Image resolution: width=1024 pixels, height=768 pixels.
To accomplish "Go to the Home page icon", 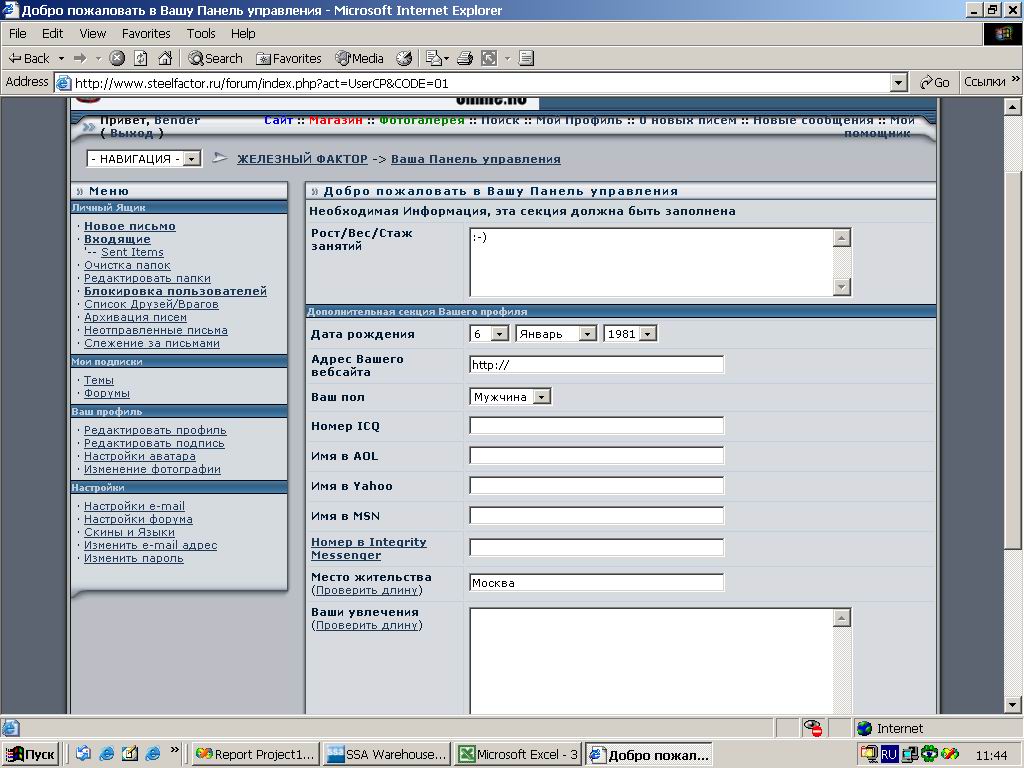I will point(165,58).
